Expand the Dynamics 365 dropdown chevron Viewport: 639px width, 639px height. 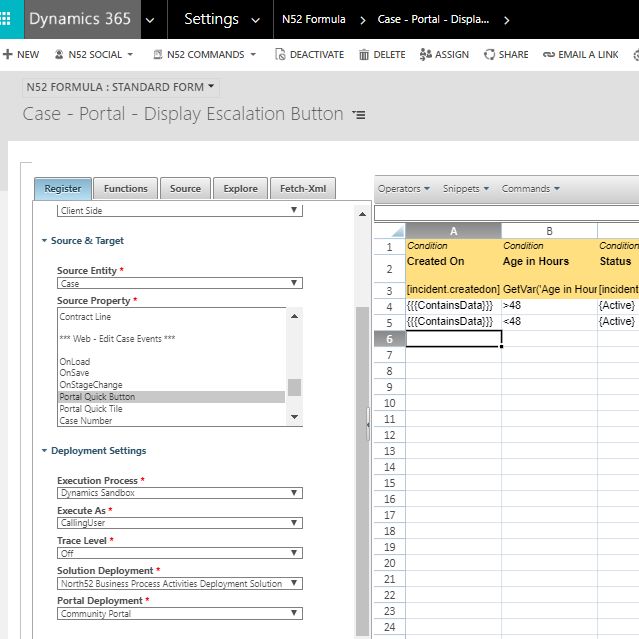tap(150, 20)
